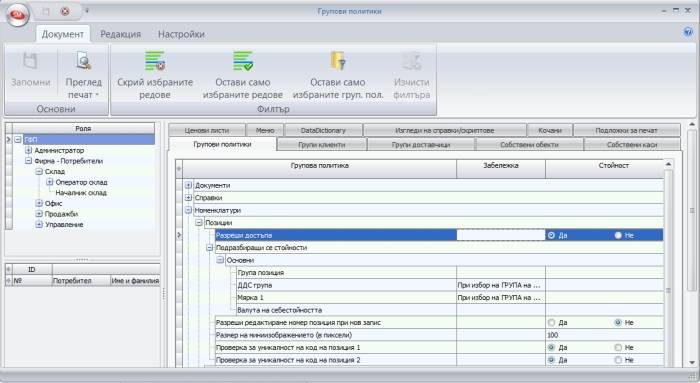Collapse the Склад role node
The image size is (700, 383).
pos(39,171)
